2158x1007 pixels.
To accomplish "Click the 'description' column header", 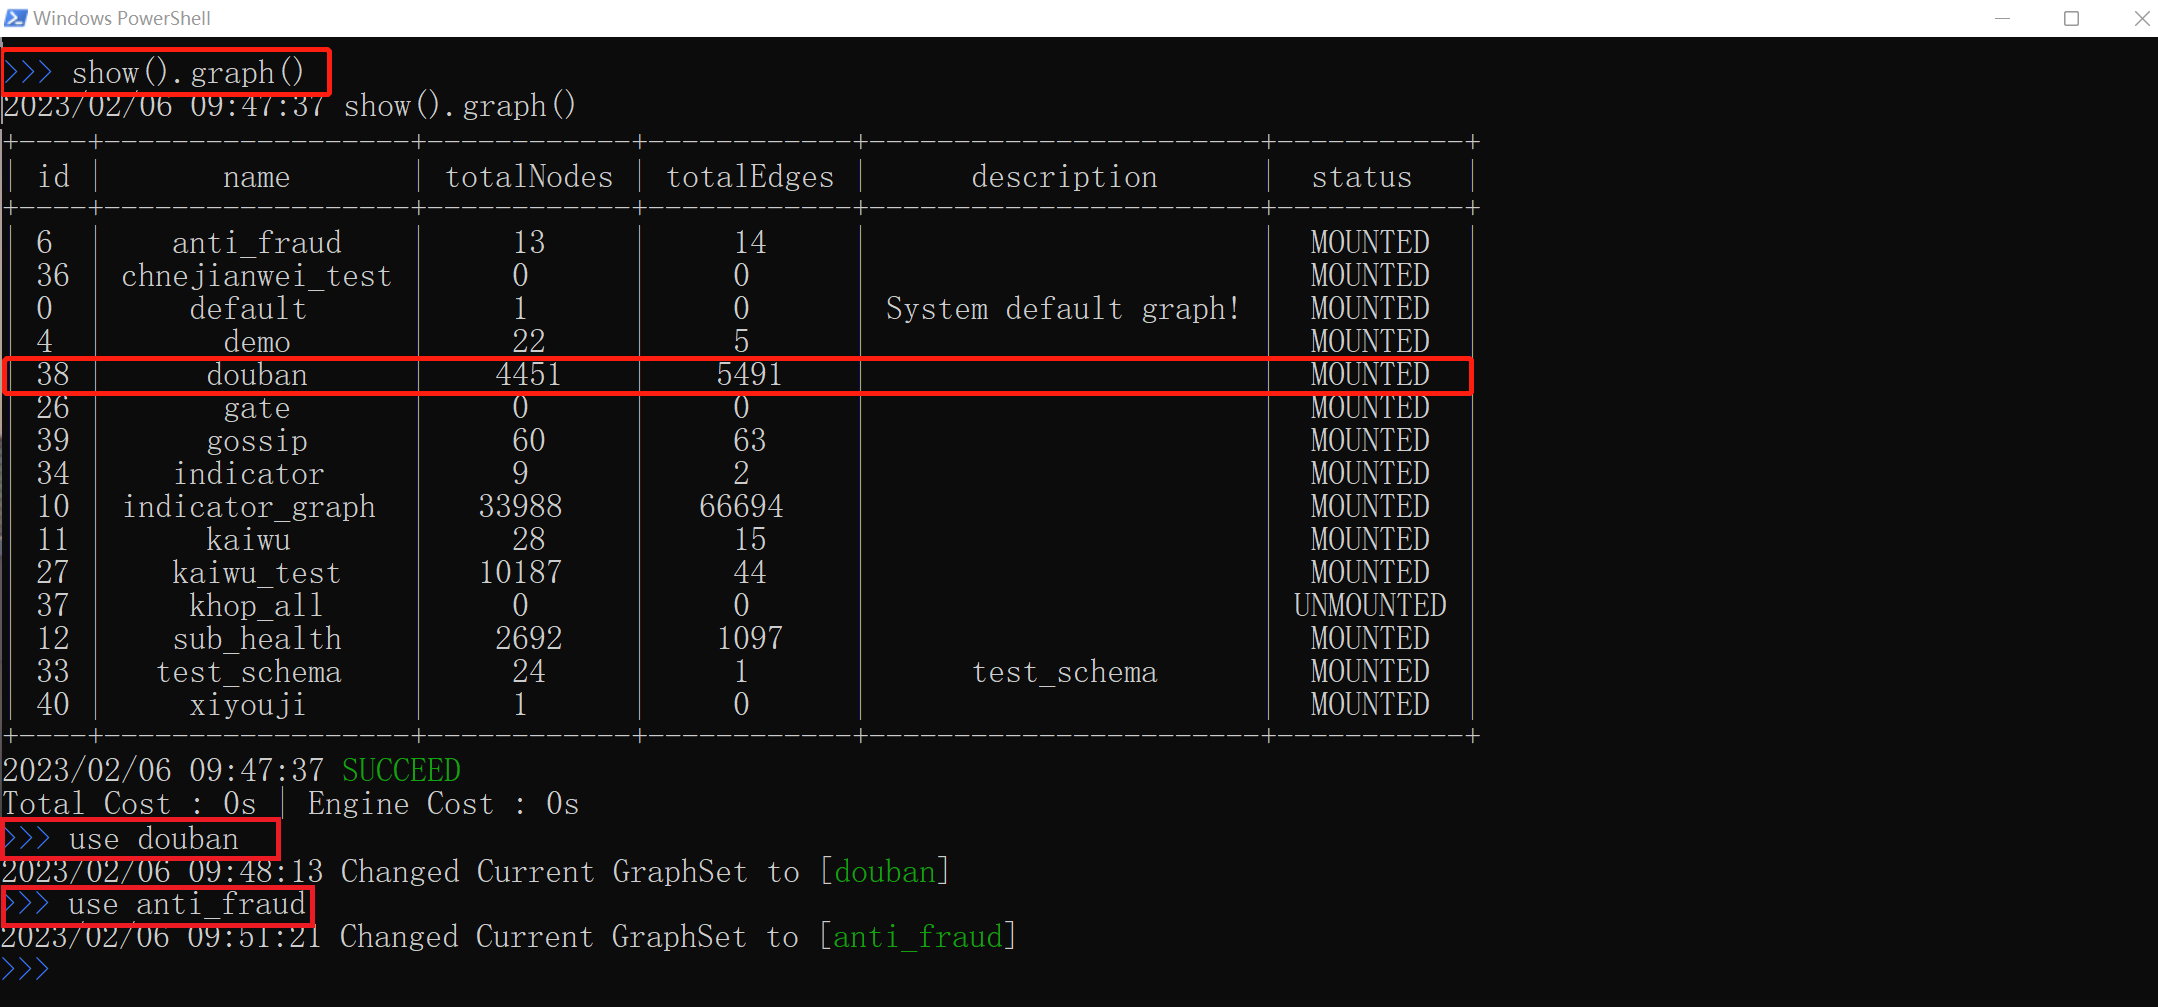I will coord(1064,178).
